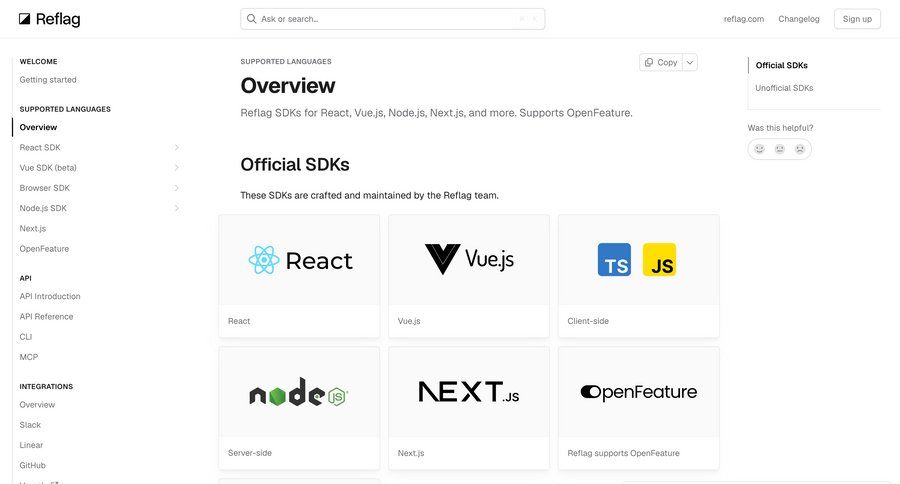Select the neutral face feedback icon

[779, 149]
